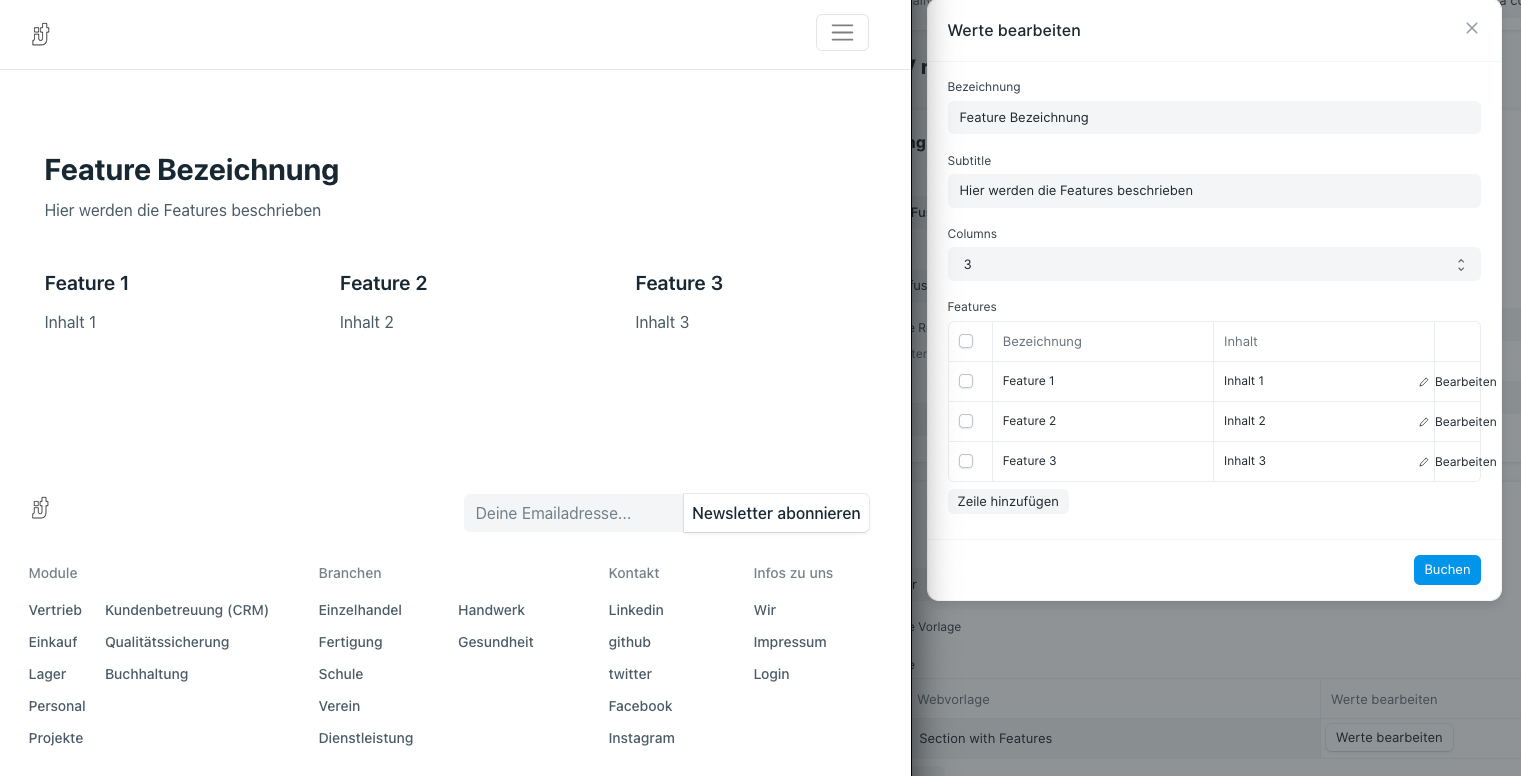The image size is (1521, 776).
Task: Close the Werte bearbeiten dialog
Action: (x=1472, y=28)
